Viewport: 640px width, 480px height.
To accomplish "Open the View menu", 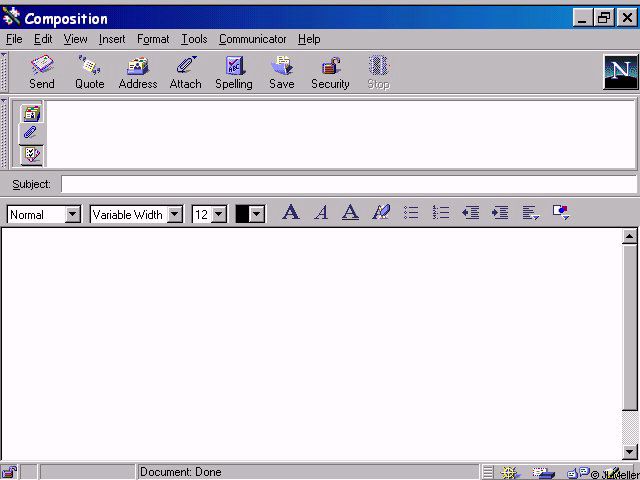I will point(75,39).
